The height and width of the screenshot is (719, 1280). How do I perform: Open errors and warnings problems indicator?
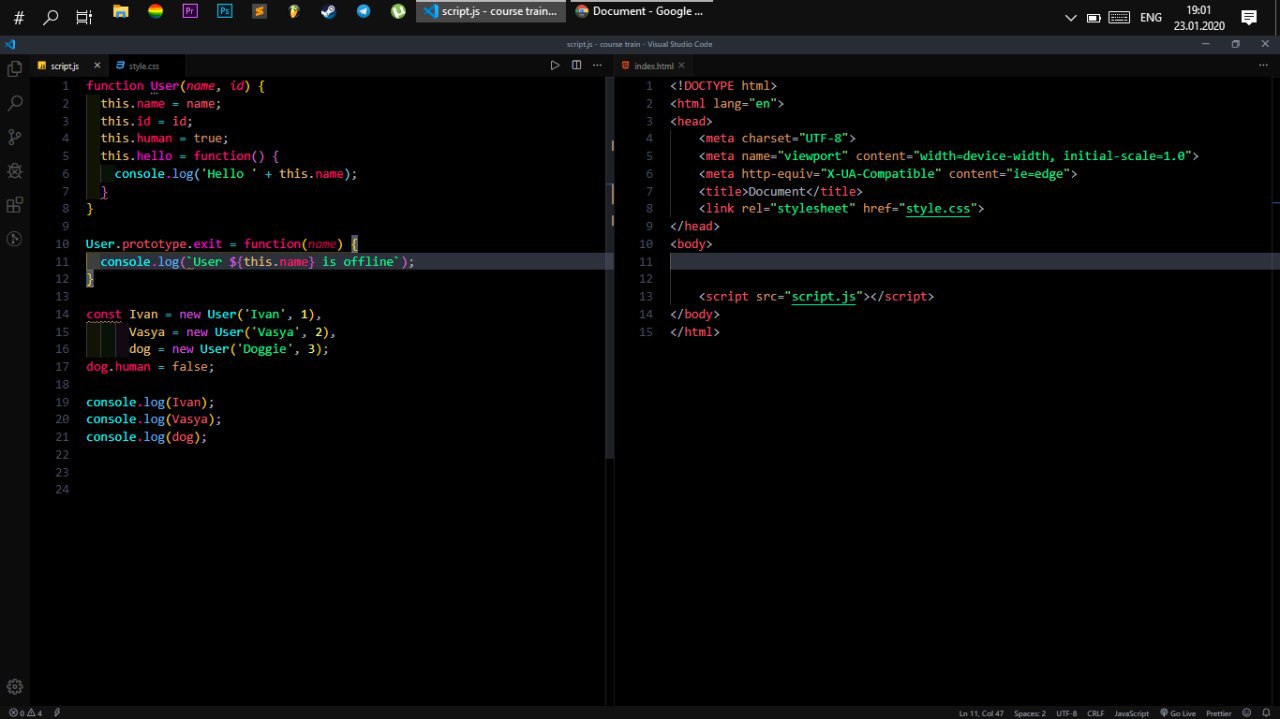click(25, 713)
